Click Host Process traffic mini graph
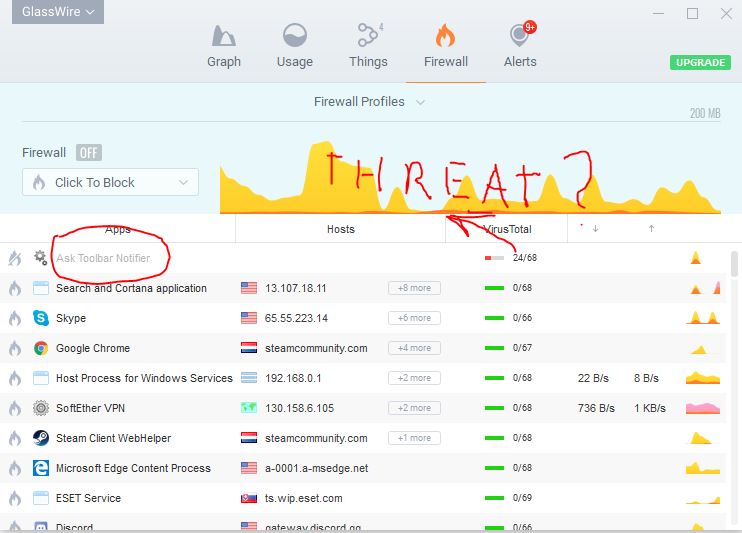Screen dimensions: 742x533 click(703, 378)
